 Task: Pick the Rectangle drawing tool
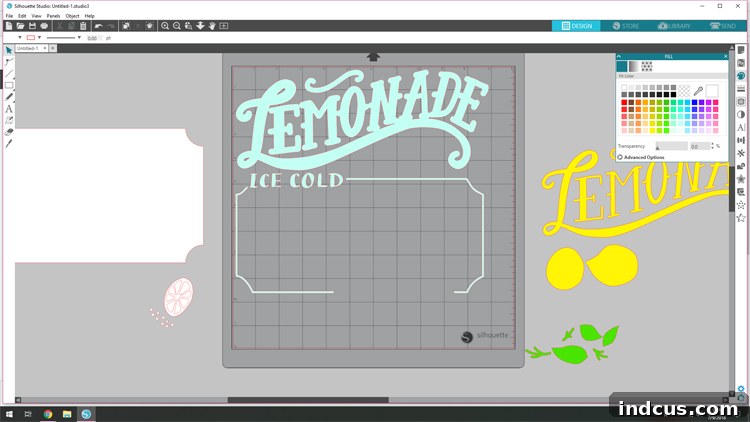click(x=9, y=85)
